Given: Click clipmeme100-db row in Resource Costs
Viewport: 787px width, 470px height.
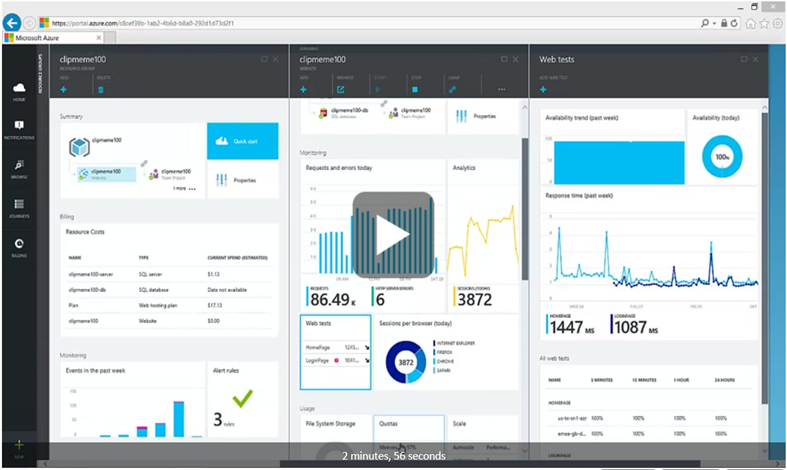Looking at the screenshot, I should coord(170,290).
